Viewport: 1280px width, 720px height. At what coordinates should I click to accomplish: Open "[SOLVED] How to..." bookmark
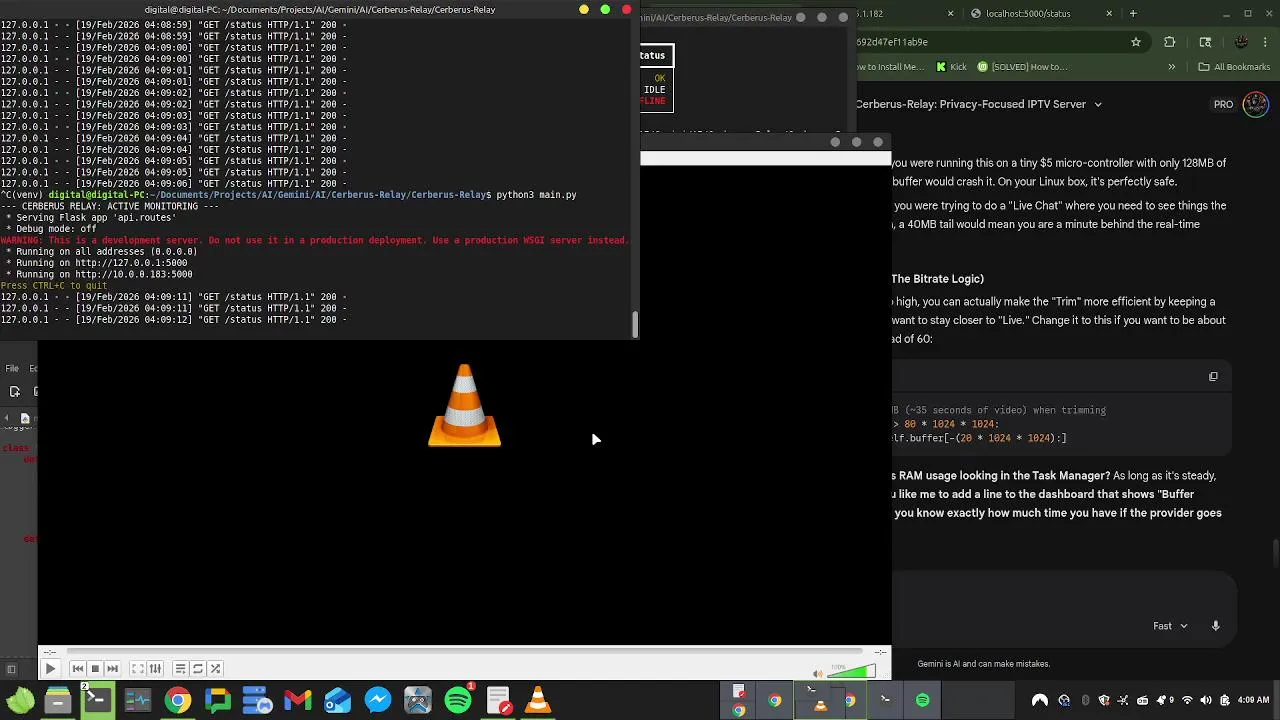tap(1021, 67)
